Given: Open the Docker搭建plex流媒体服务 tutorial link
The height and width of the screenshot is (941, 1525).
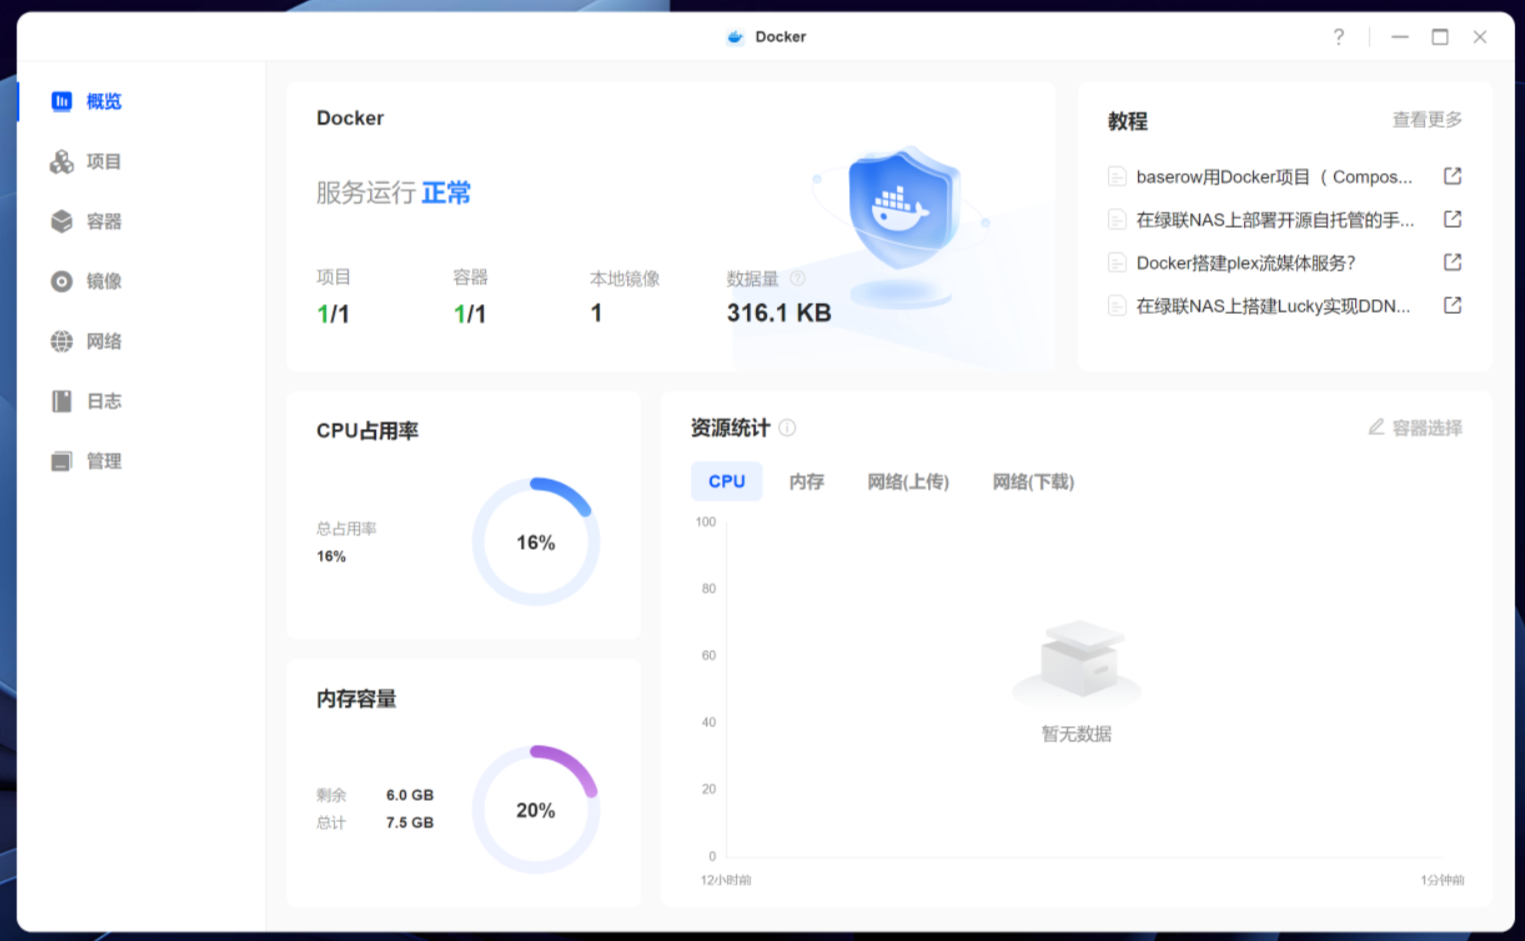Looking at the screenshot, I should tap(1246, 263).
